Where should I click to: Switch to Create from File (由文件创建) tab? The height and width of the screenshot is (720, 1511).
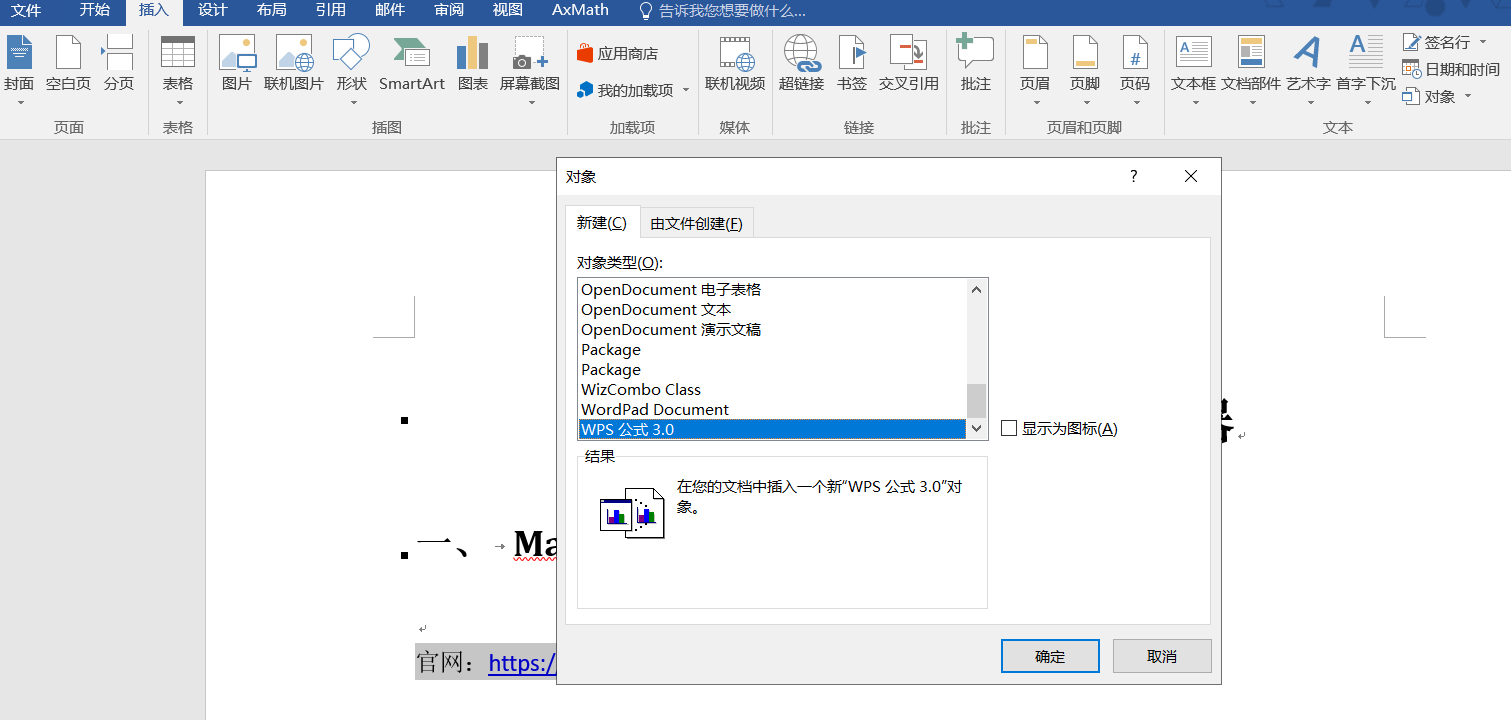click(697, 224)
